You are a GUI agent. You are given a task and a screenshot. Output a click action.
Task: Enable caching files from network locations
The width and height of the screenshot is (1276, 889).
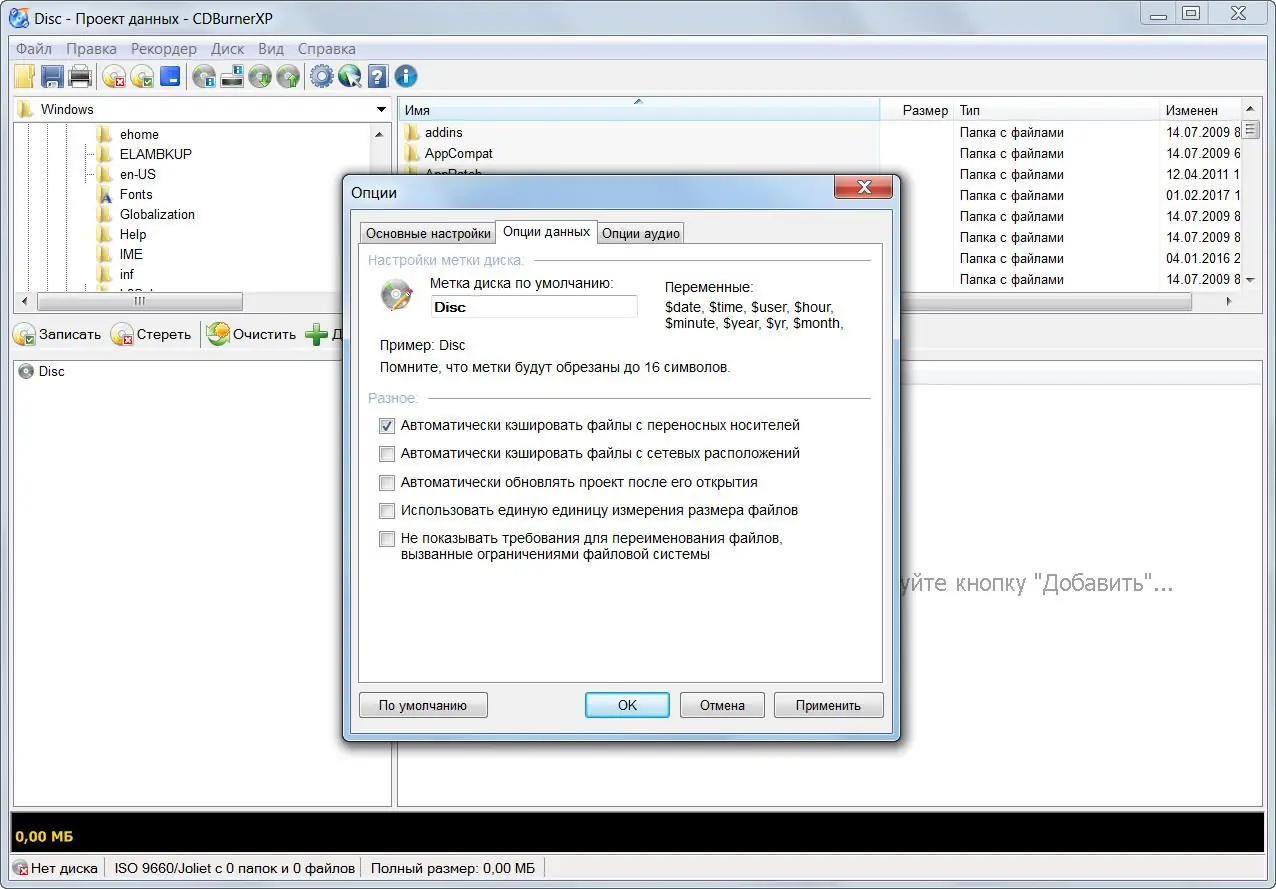tap(387, 454)
